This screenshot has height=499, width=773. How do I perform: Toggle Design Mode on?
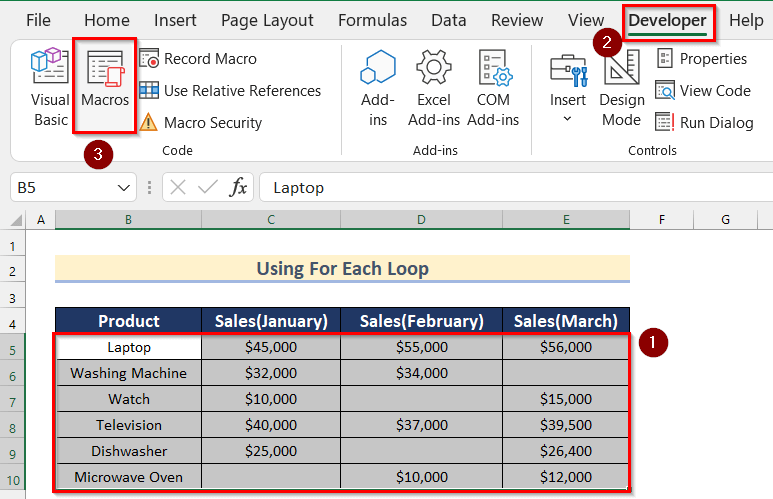(621, 88)
